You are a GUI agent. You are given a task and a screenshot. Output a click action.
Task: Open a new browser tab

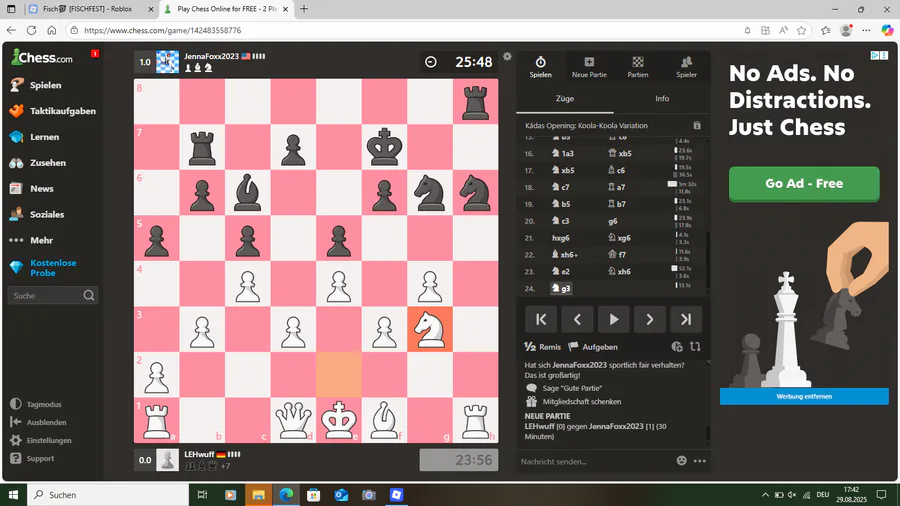(304, 9)
